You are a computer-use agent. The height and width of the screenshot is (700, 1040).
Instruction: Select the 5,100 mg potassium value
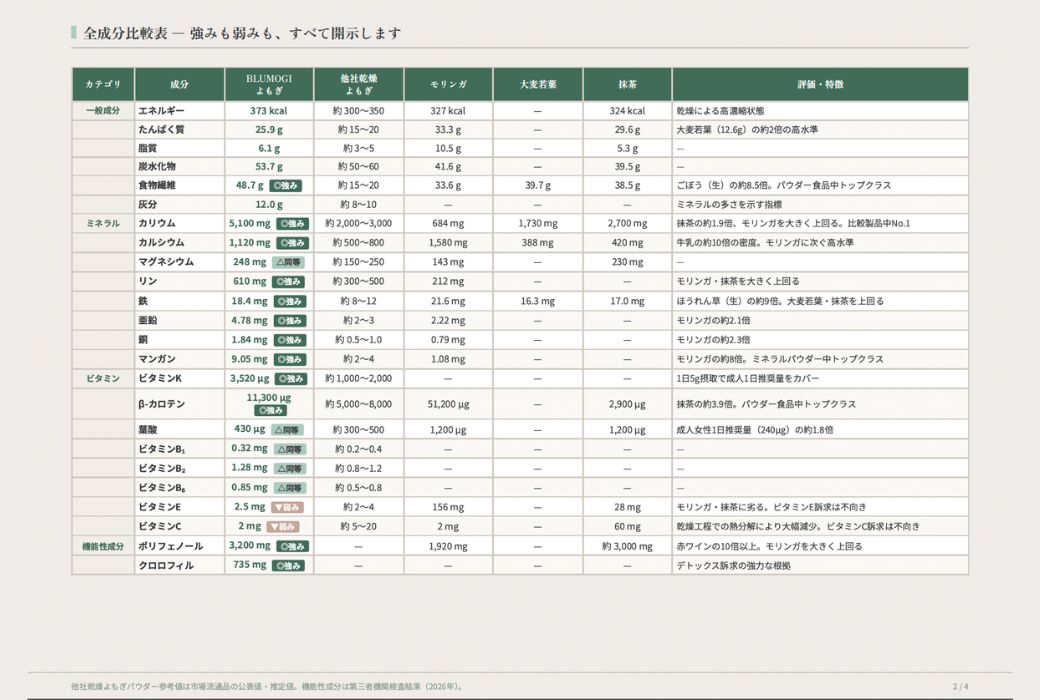pos(249,224)
